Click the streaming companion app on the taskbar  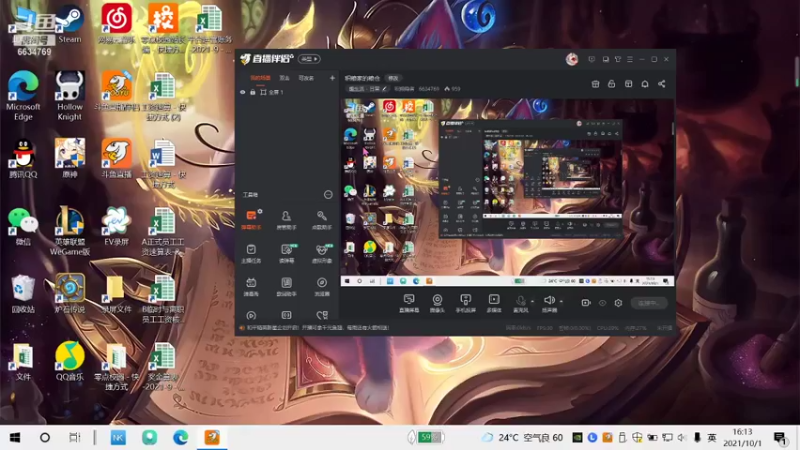pyautogui.click(x=212, y=437)
